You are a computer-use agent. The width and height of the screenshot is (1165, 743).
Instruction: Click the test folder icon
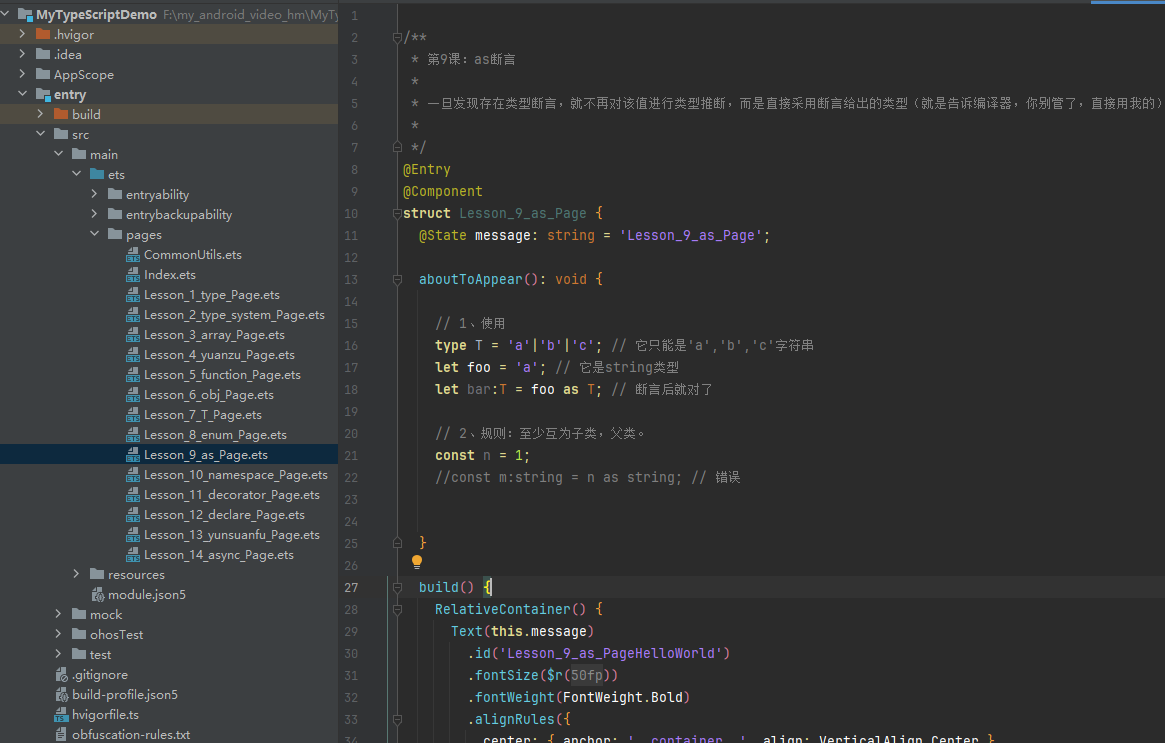79,655
